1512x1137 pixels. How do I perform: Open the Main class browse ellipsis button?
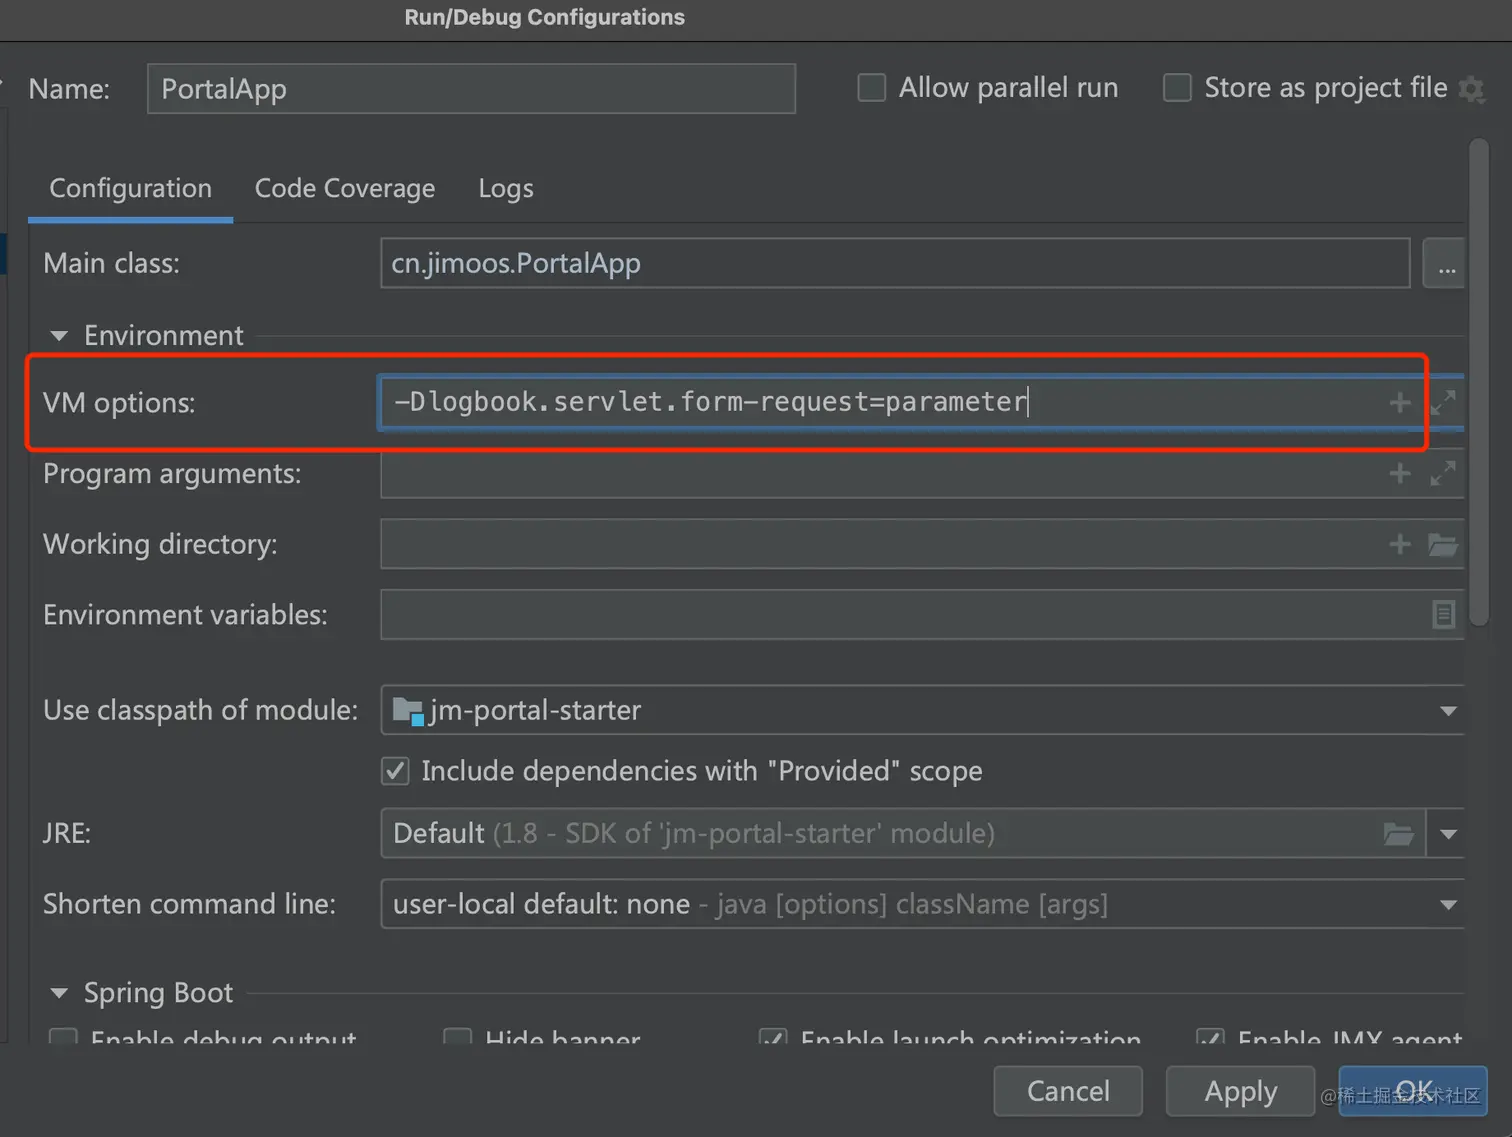pyautogui.click(x=1446, y=263)
